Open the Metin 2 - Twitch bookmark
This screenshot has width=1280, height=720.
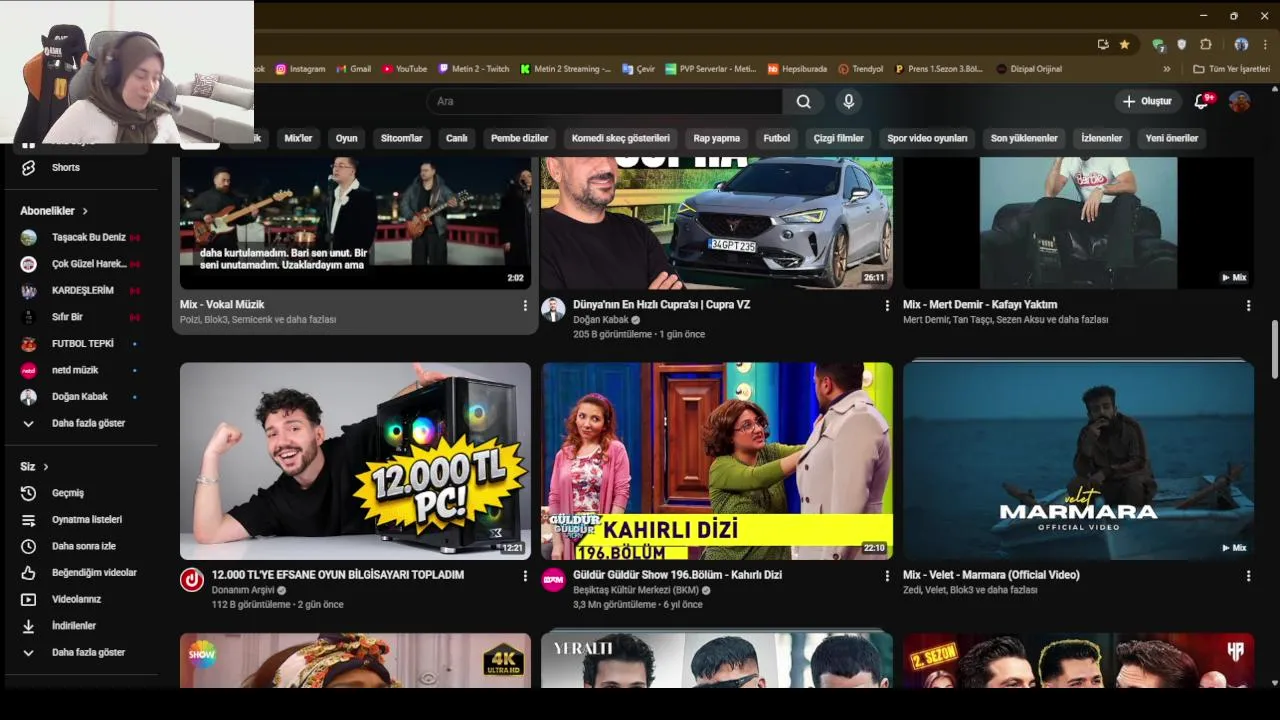pyautogui.click(x=474, y=69)
